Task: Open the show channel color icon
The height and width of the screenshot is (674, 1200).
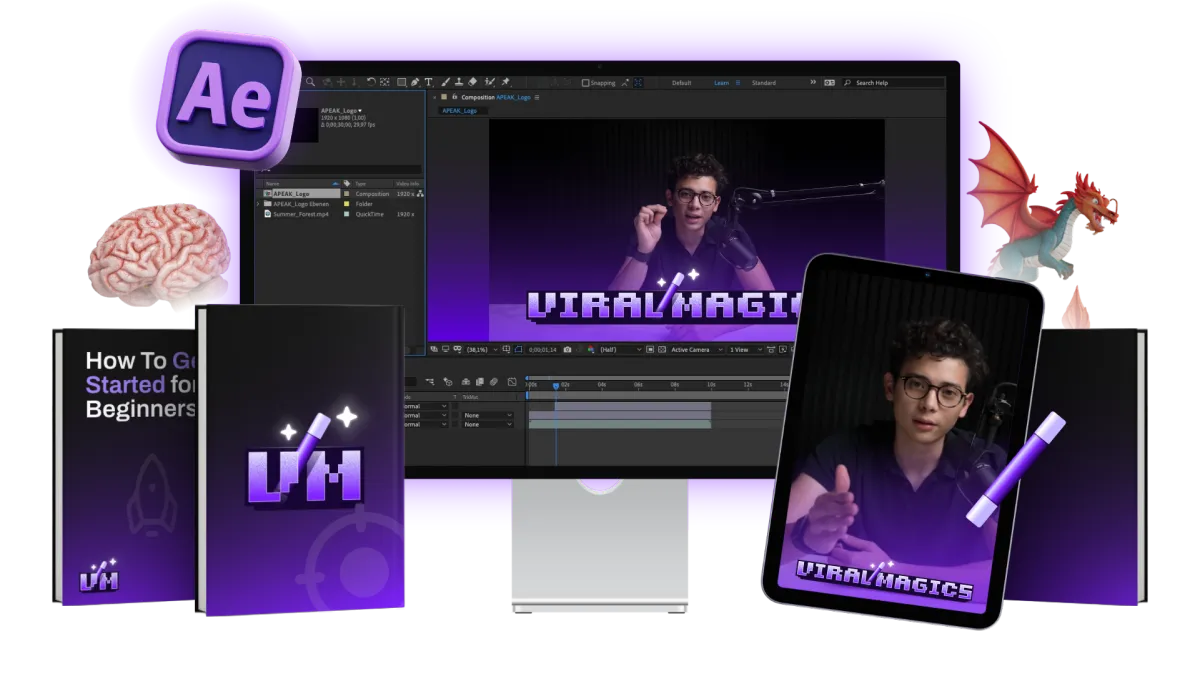Action: pos(591,350)
